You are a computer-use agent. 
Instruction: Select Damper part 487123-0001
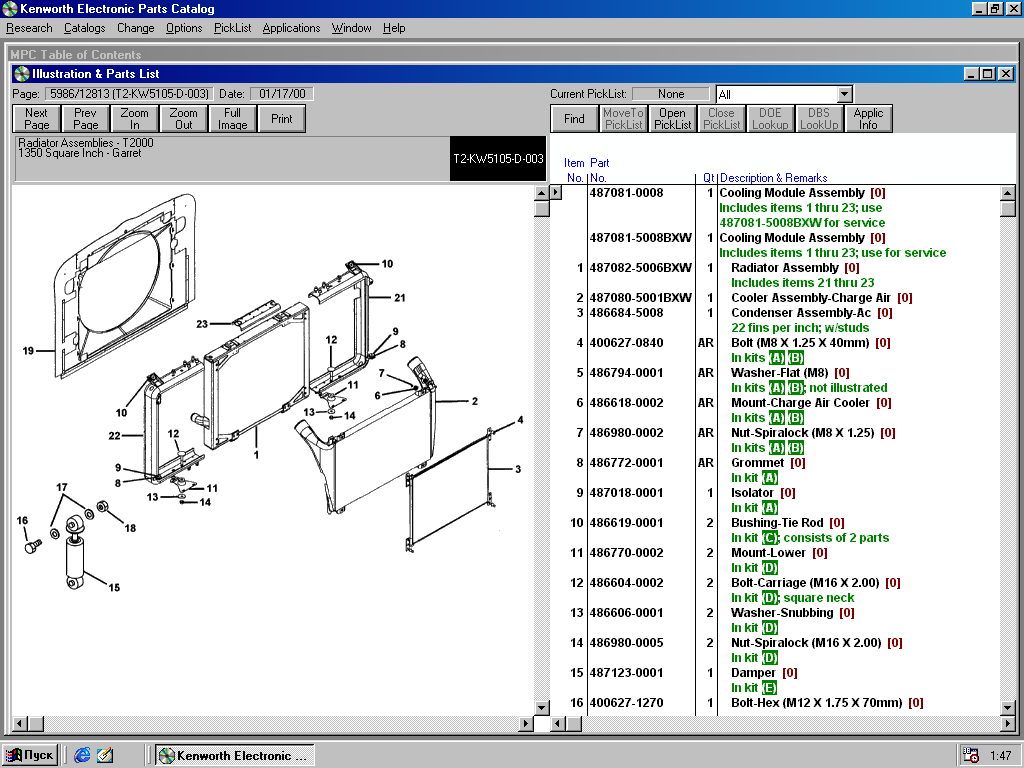(626, 673)
